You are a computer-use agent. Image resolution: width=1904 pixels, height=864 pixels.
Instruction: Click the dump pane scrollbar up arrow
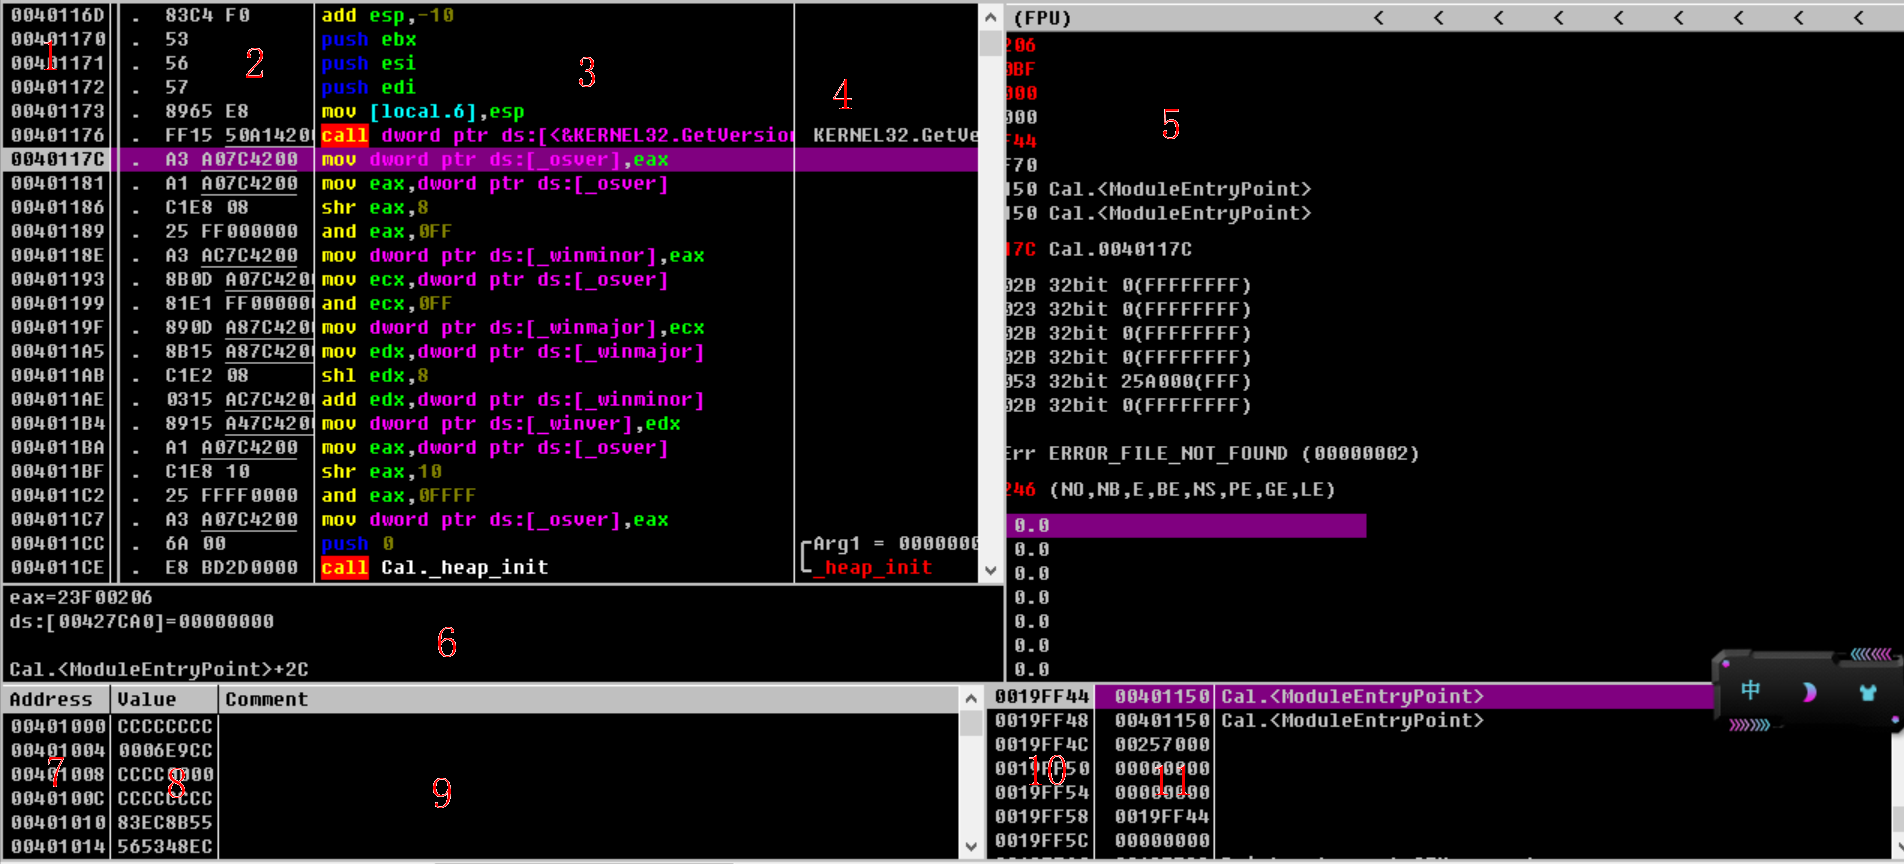click(x=970, y=697)
